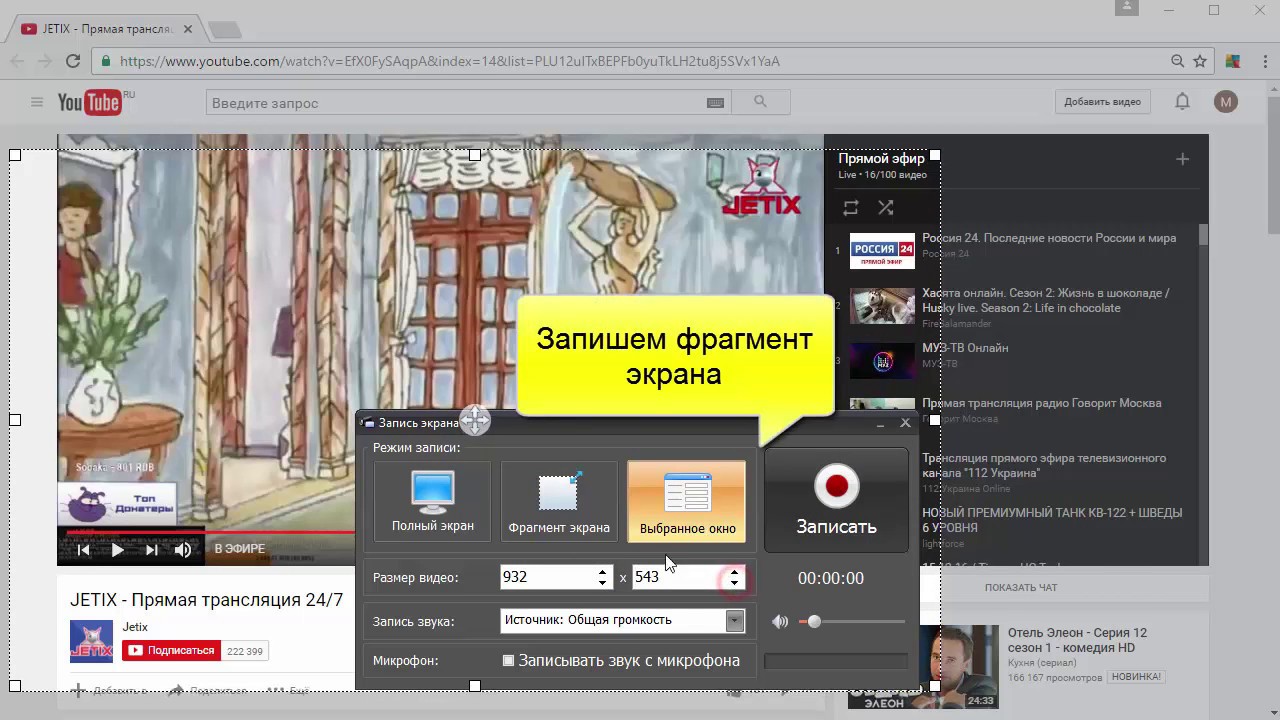Image resolution: width=1280 pixels, height=720 pixels.
Task: Close the screen recorder dialog
Action: (x=905, y=423)
